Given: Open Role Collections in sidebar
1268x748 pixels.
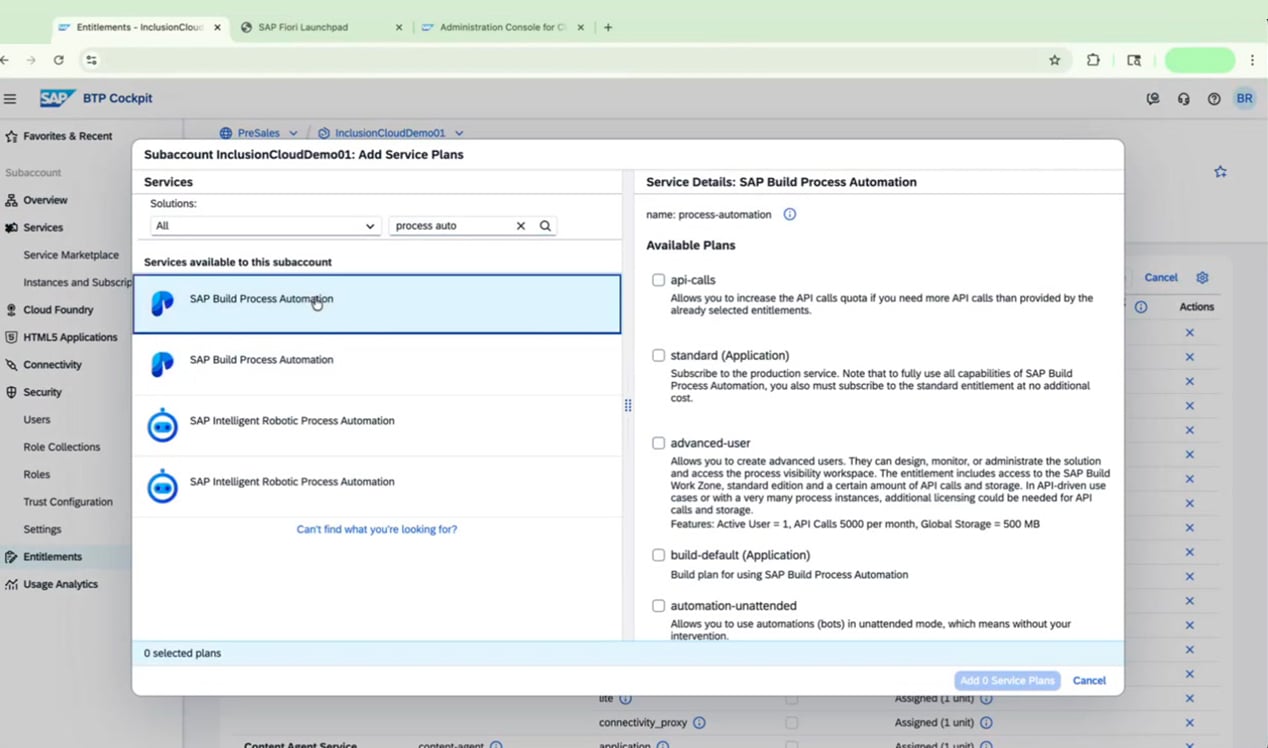Looking at the screenshot, I should point(62,447).
